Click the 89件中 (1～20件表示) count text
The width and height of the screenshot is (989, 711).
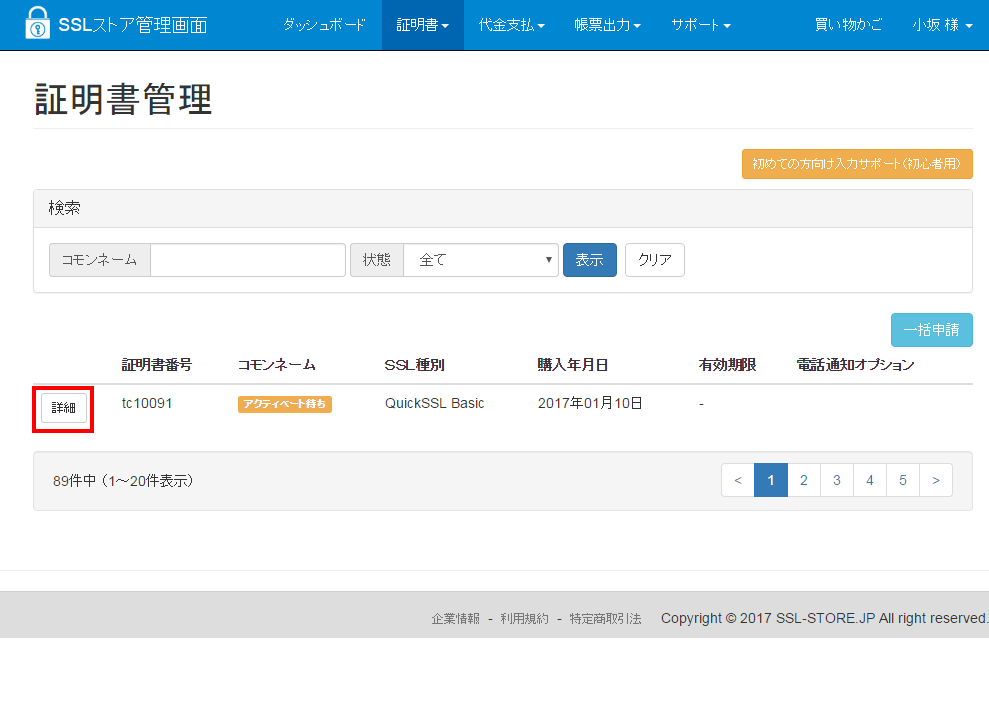(x=123, y=481)
